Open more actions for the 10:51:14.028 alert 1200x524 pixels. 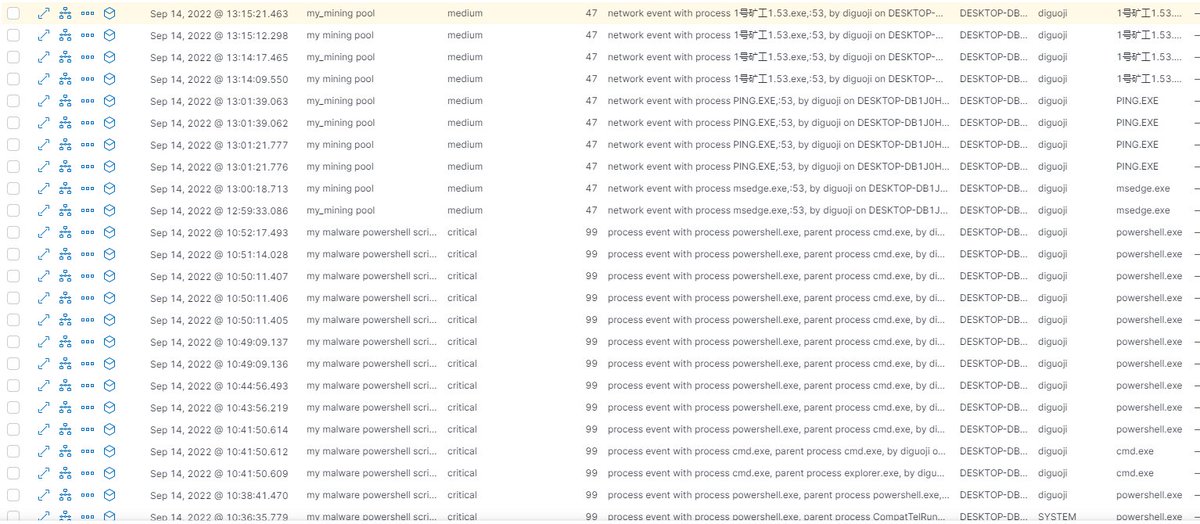click(x=88, y=255)
